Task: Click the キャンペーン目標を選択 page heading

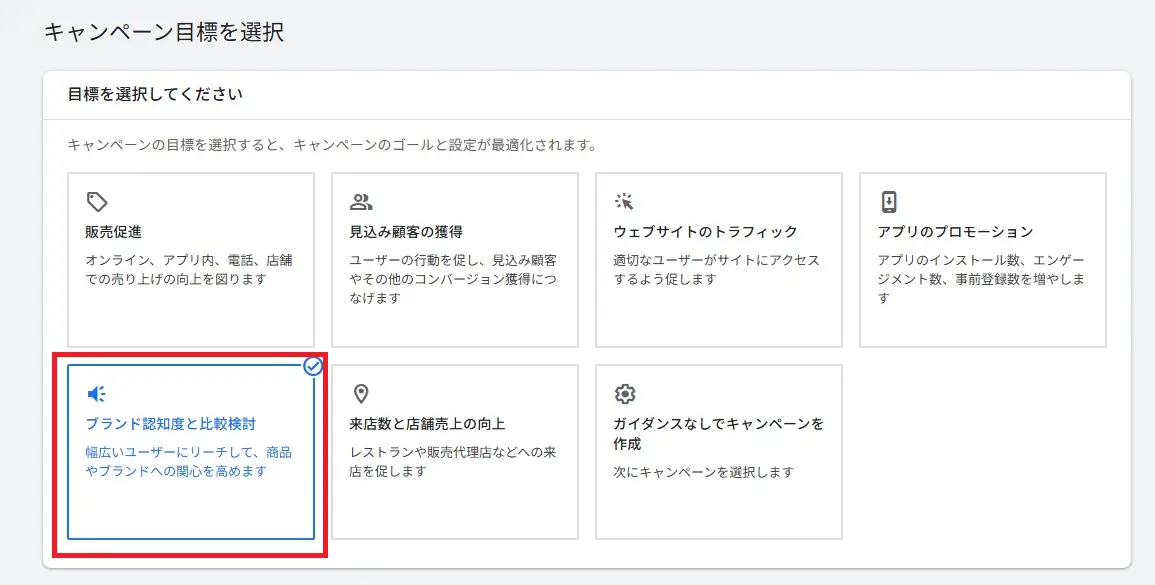Action: coord(164,32)
